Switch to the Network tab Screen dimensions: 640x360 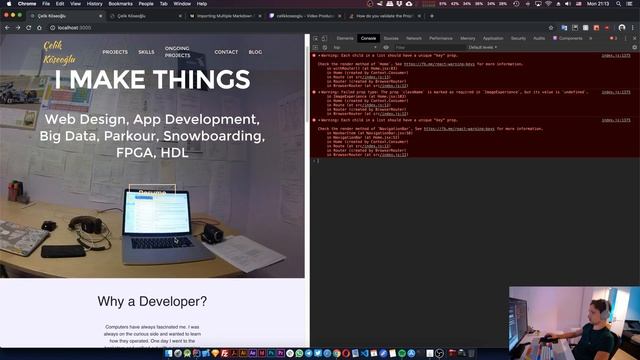tap(413, 38)
